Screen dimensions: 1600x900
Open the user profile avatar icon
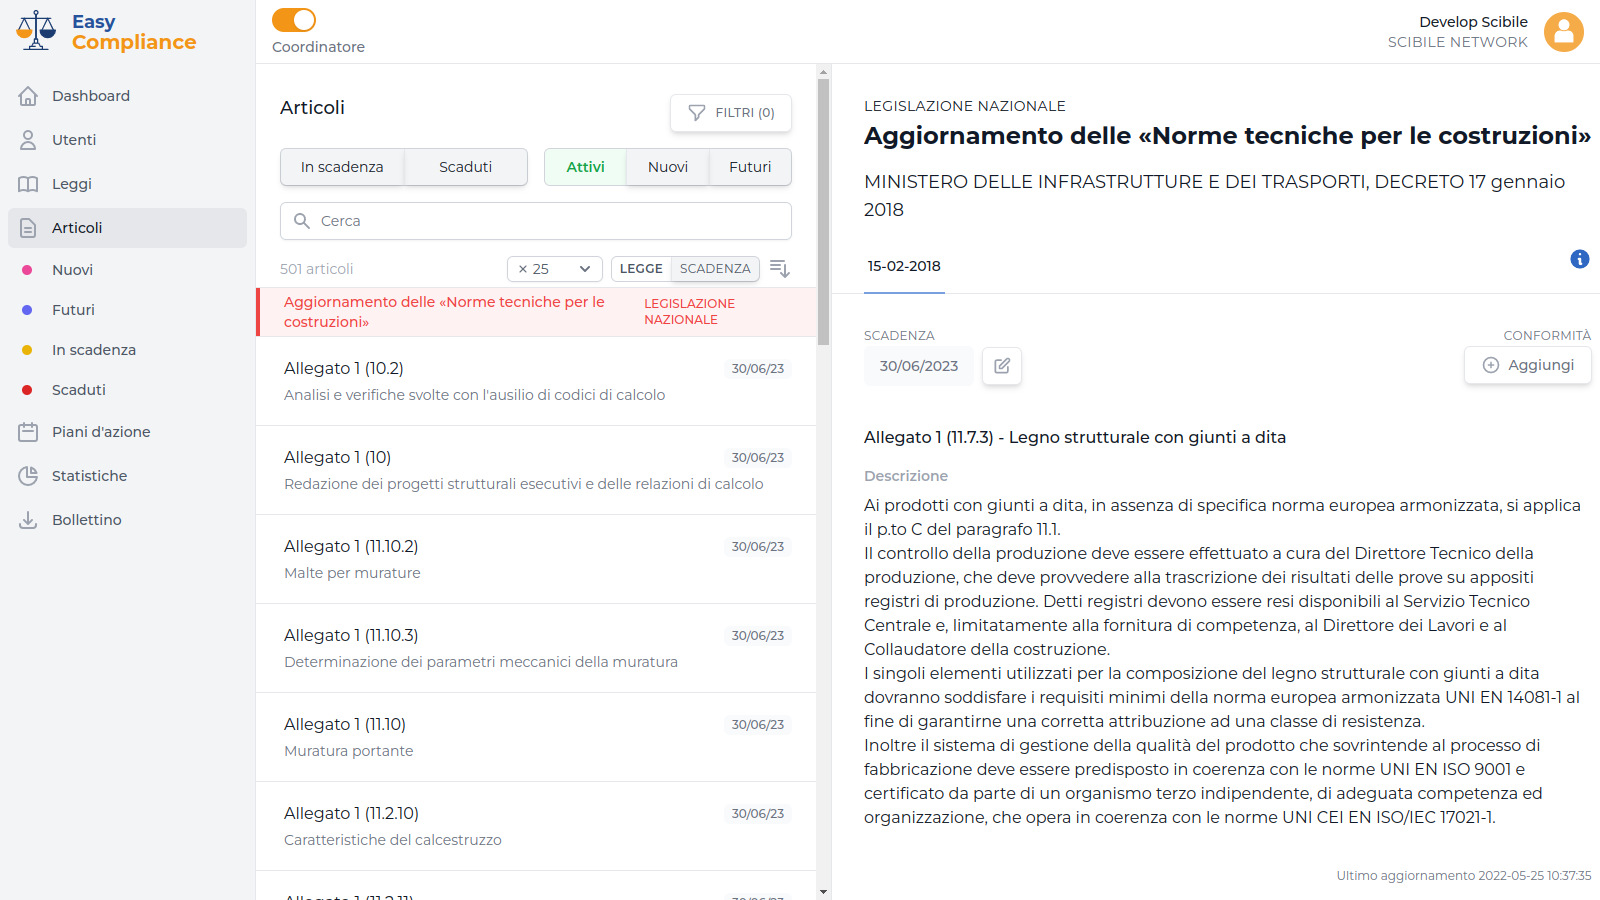[1563, 32]
